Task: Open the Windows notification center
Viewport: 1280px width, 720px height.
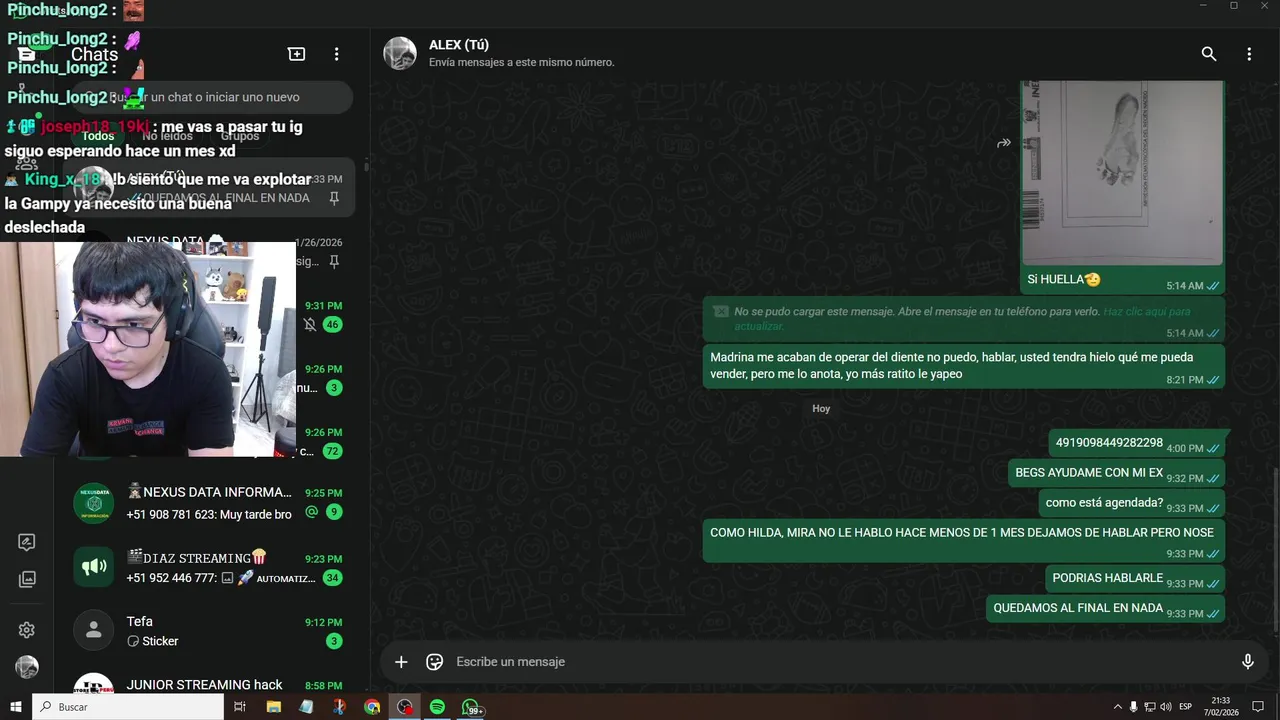Action: pos(1258,707)
